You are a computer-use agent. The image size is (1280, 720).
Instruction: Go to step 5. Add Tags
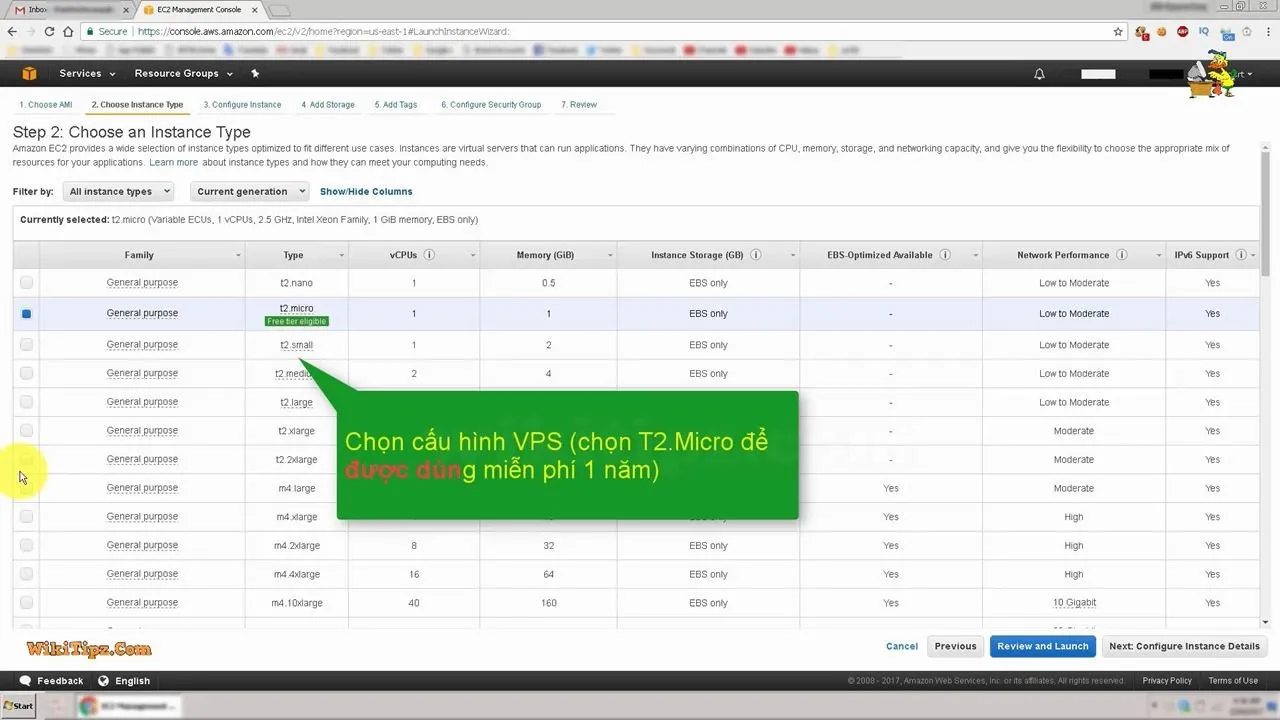(396, 104)
